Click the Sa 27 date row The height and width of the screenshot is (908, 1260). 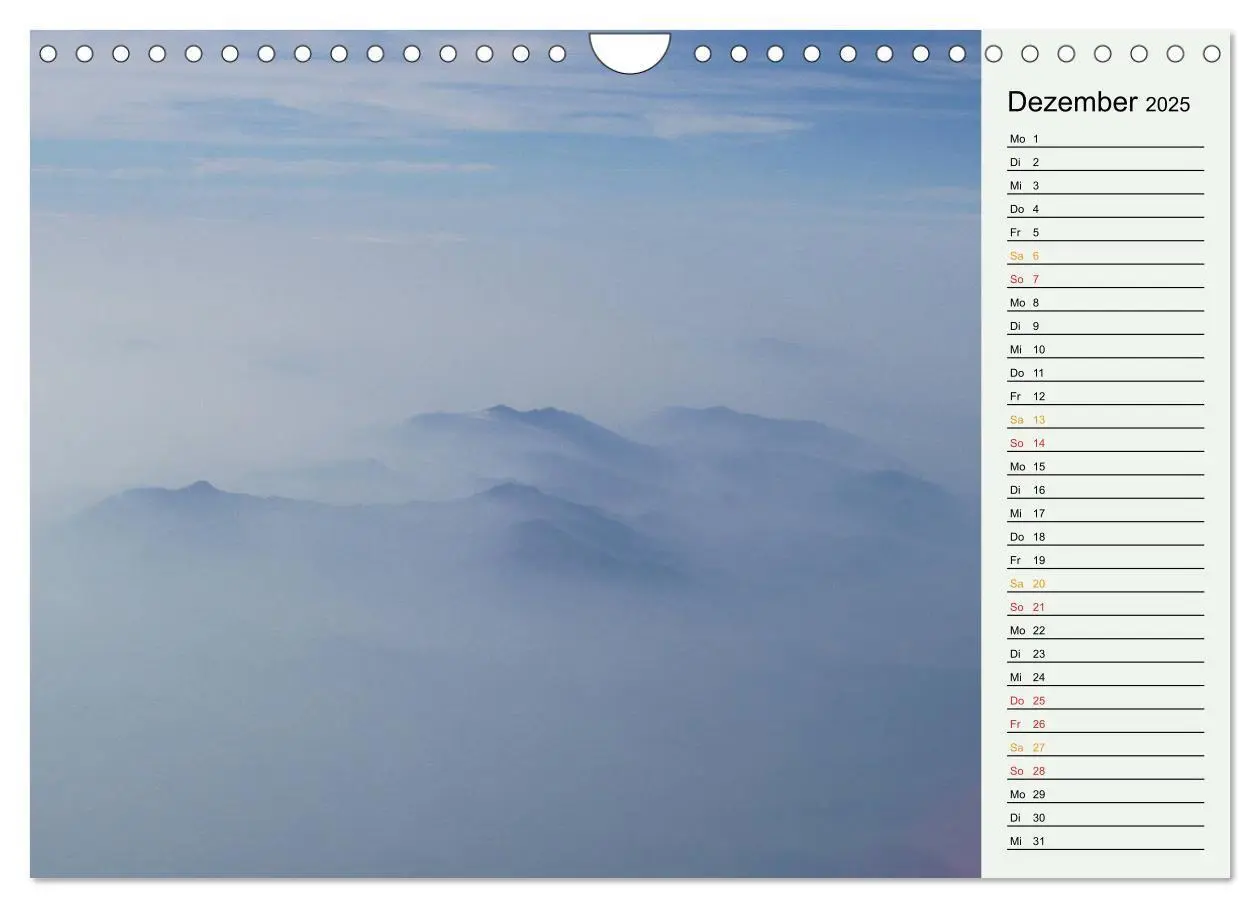coord(1105,747)
